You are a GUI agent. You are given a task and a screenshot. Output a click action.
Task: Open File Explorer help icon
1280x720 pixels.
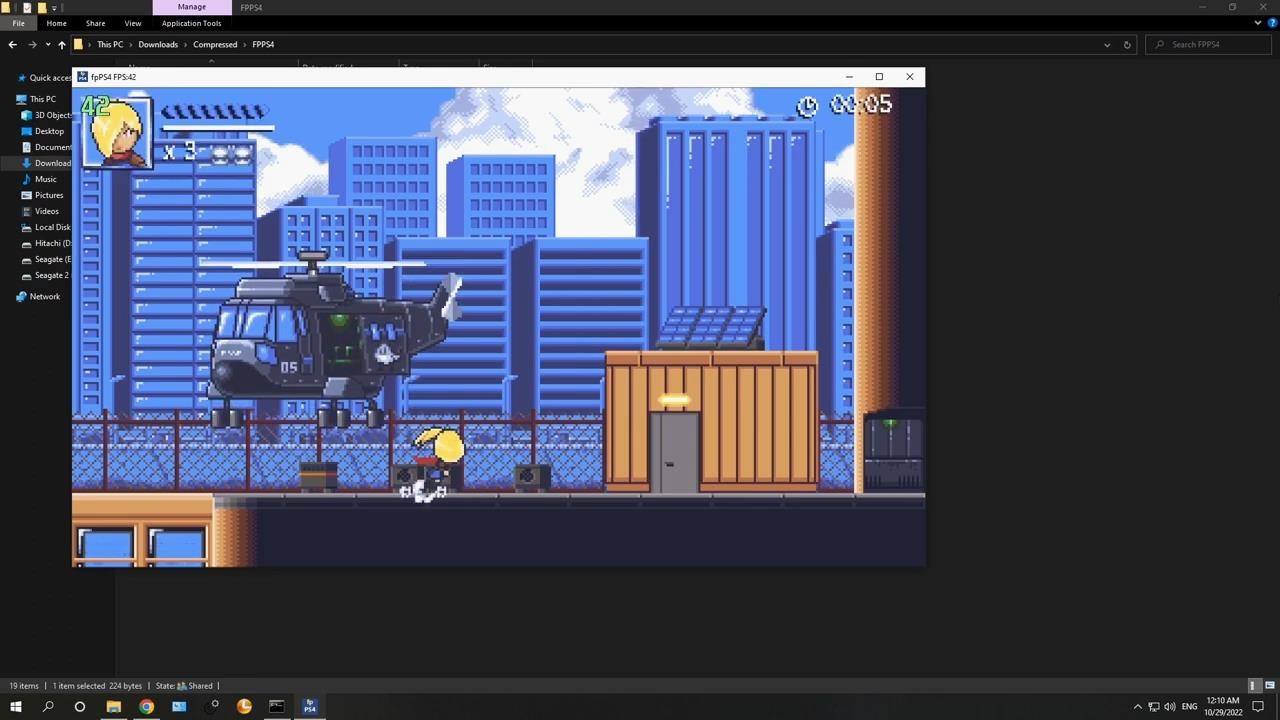[x=1271, y=23]
